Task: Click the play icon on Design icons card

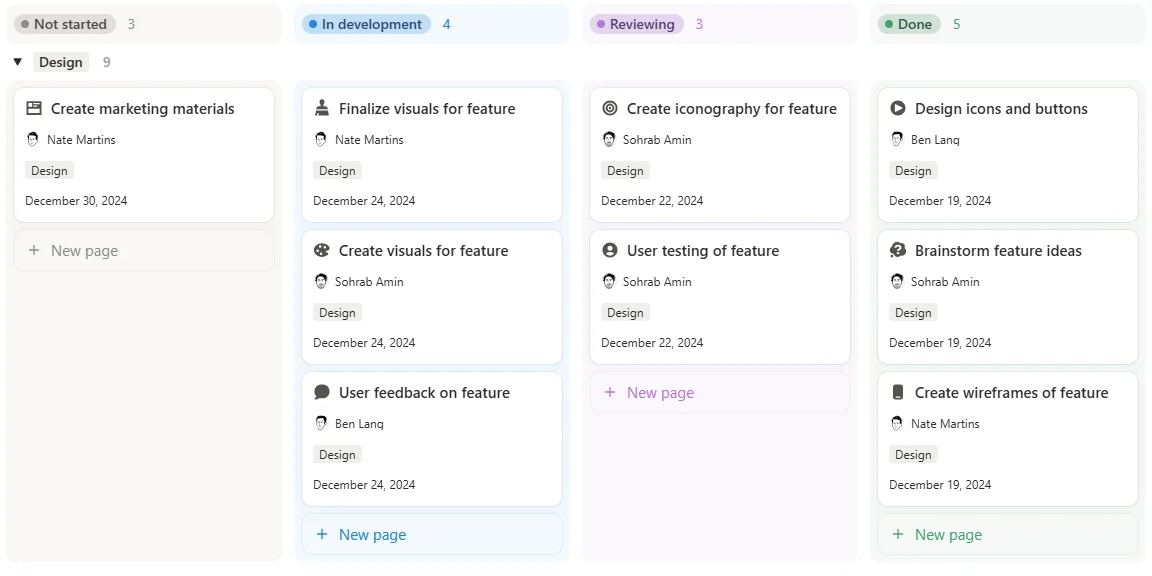Action: 897,108
